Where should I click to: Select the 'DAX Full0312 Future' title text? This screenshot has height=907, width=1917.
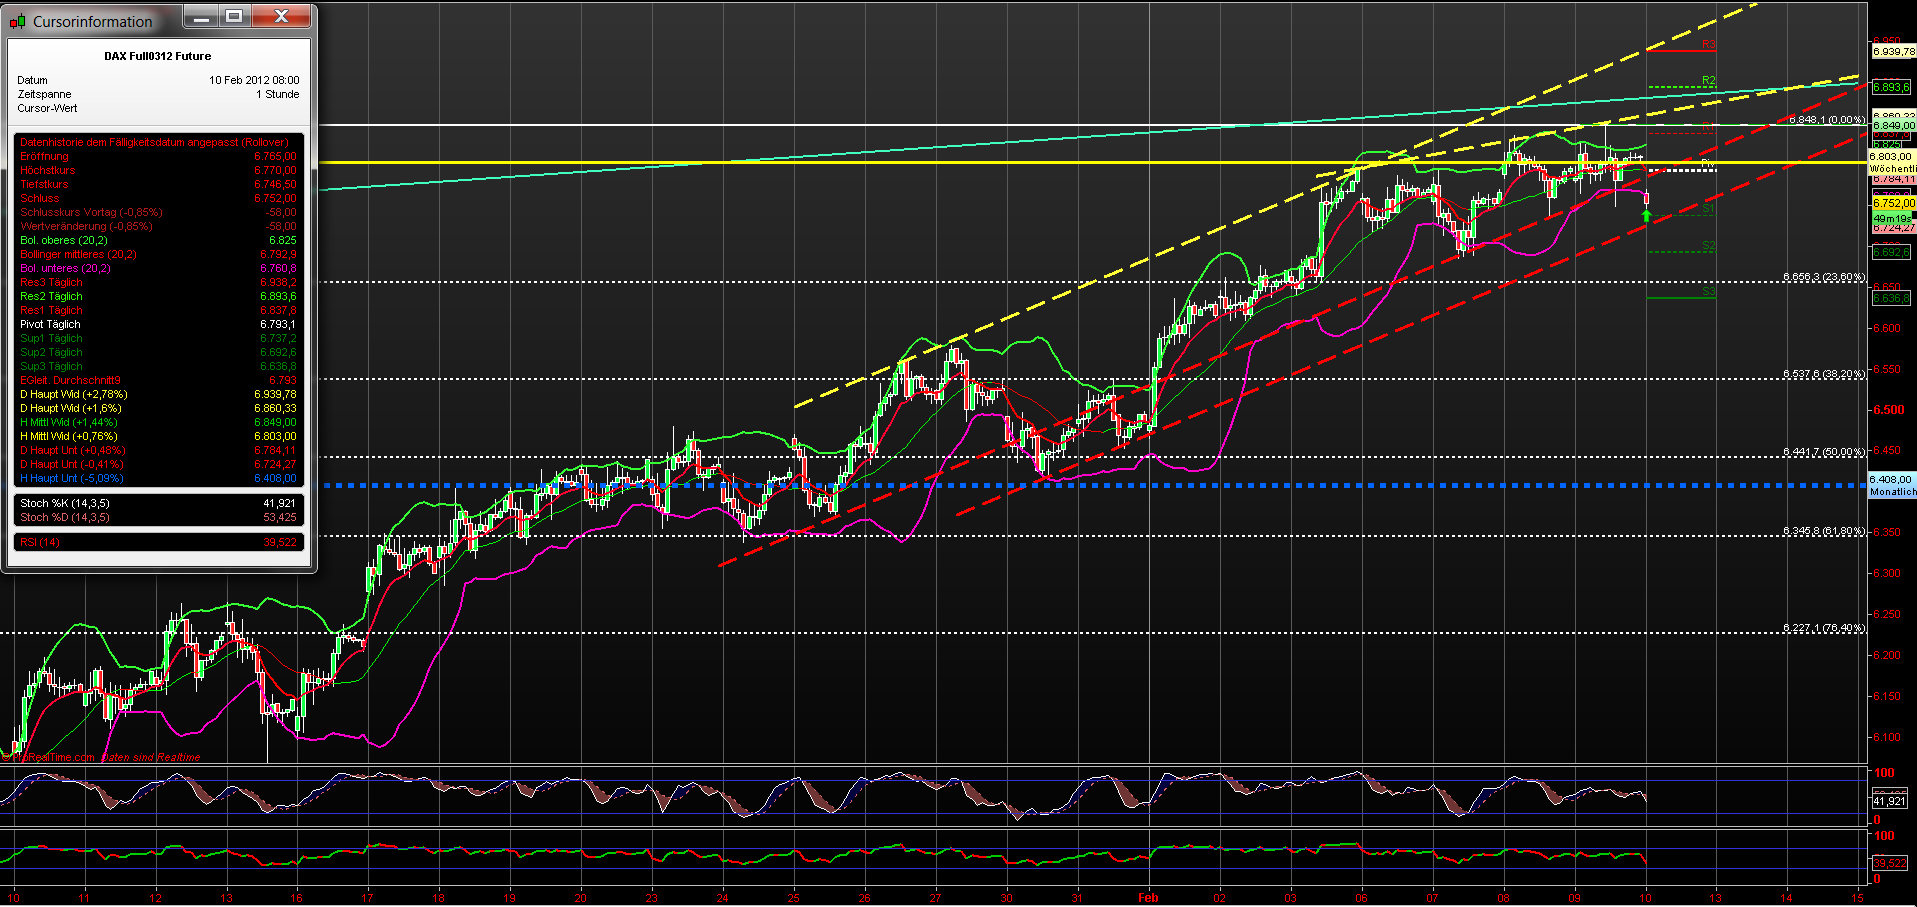pos(158,56)
